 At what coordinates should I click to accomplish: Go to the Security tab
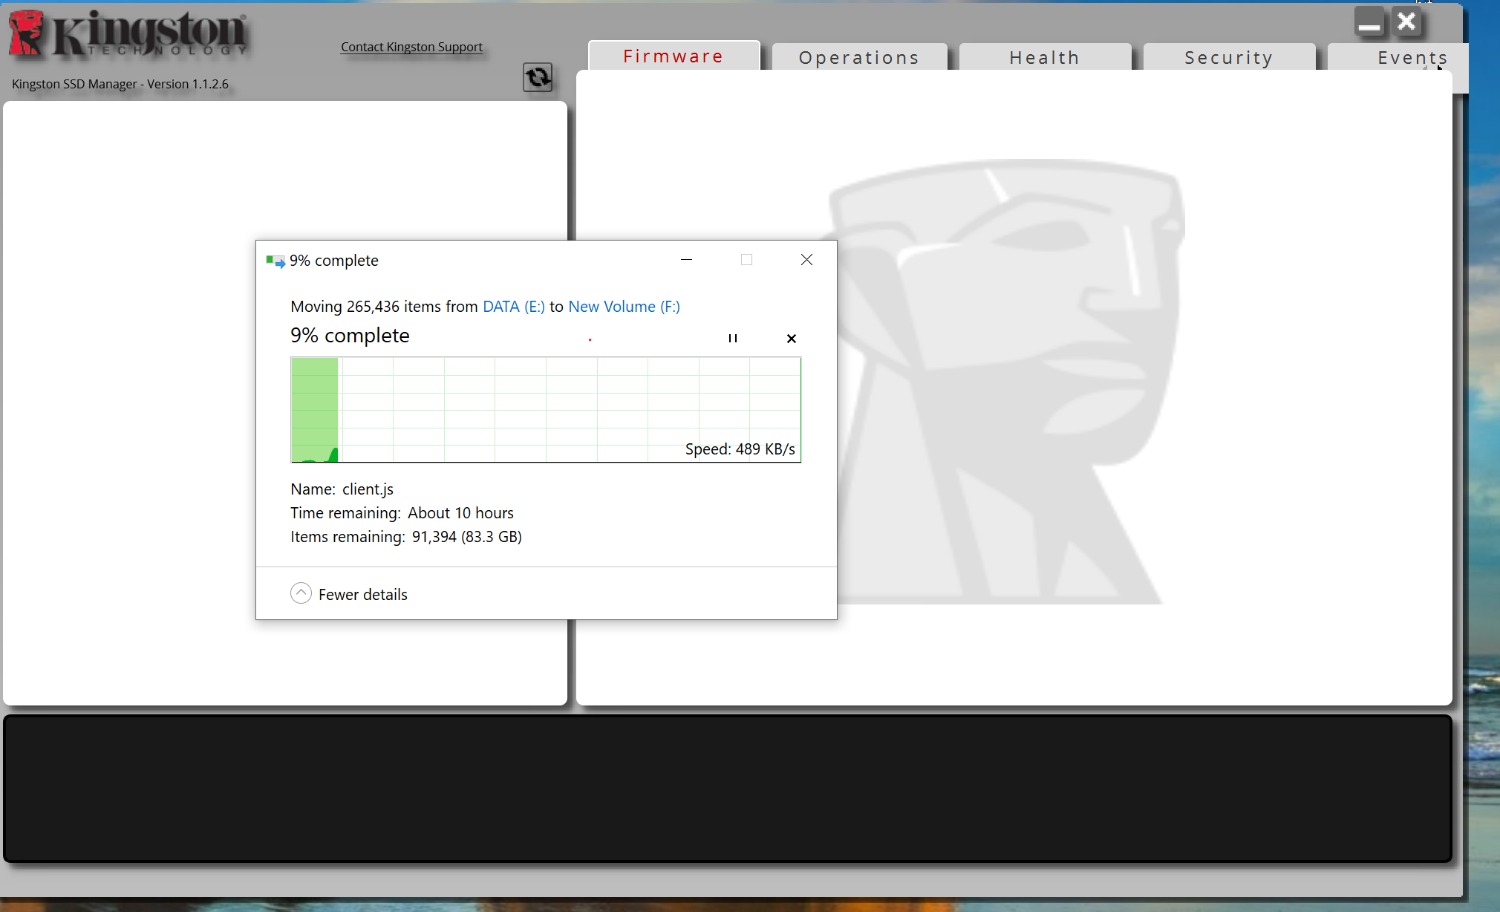pos(1228,58)
